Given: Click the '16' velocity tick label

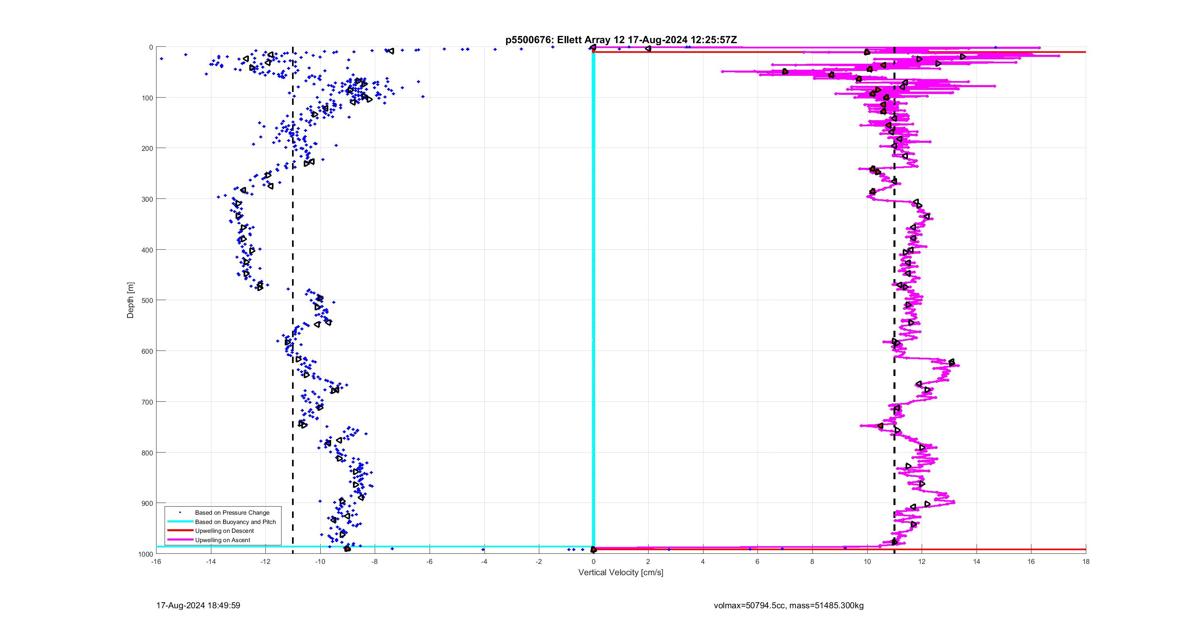Looking at the screenshot, I should click(1031, 561).
